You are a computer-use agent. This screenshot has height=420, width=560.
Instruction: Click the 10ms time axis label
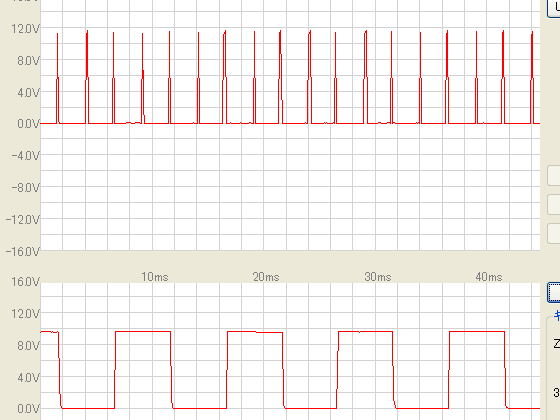(155, 277)
